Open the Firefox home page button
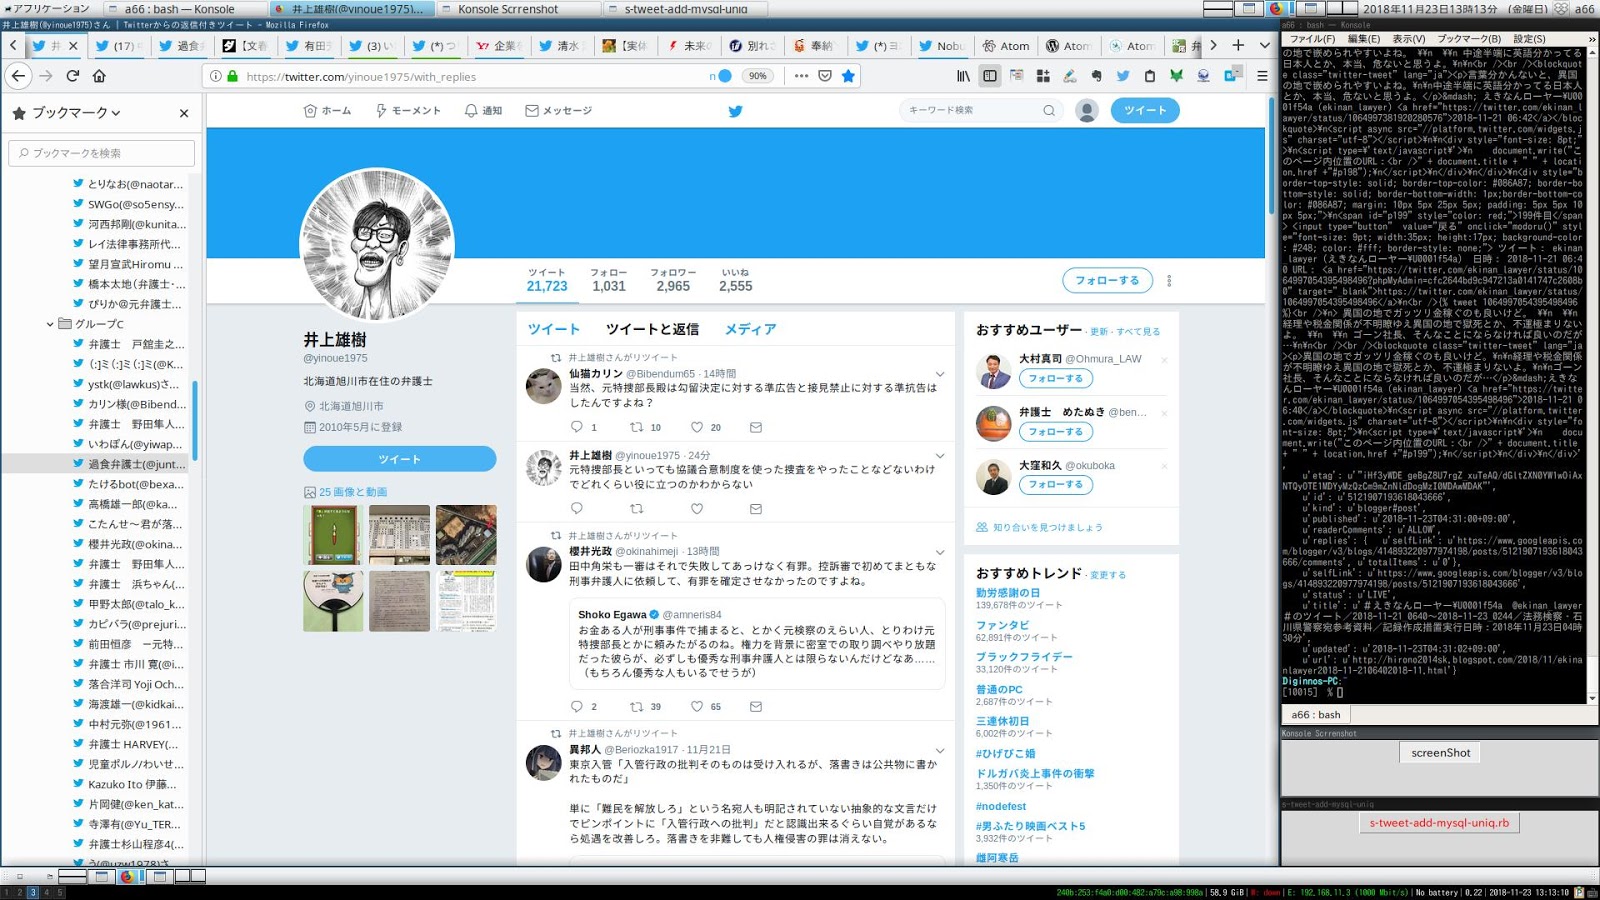This screenshot has height=900, width=1600. 99,76
